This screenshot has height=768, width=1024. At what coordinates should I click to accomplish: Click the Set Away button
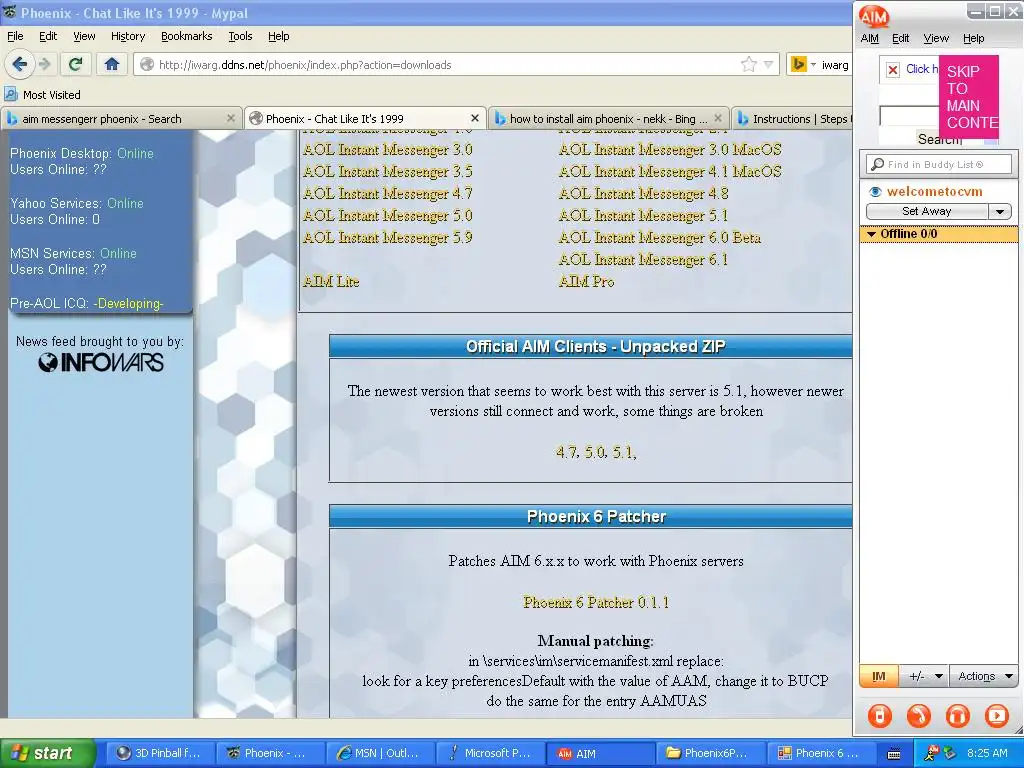(927, 211)
